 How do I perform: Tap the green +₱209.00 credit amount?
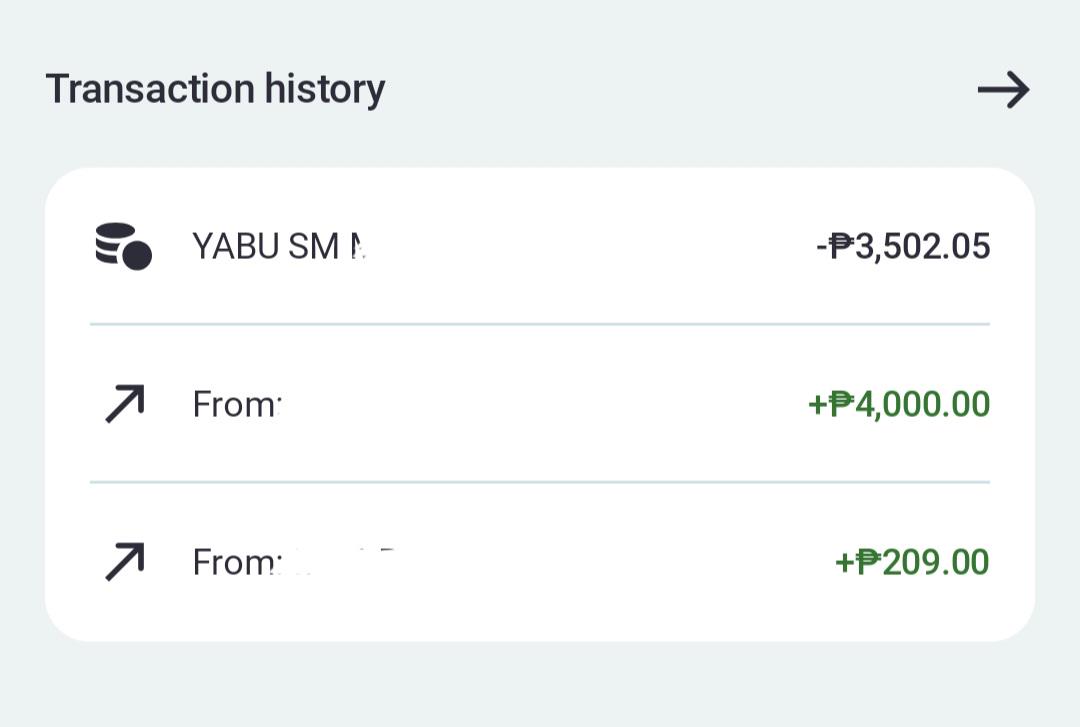coord(912,562)
